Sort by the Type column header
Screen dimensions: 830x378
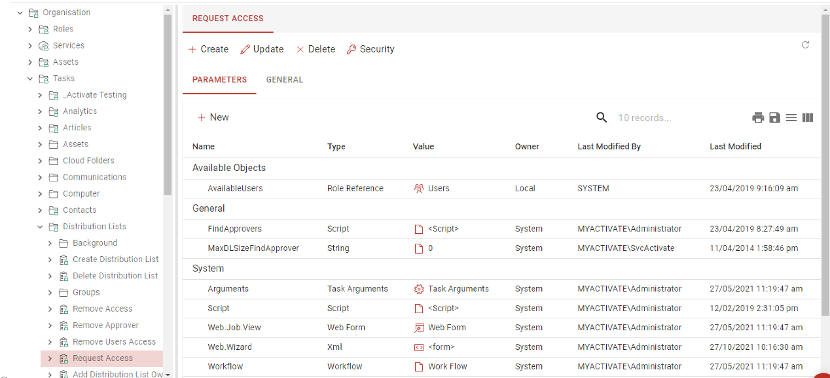coord(335,147)
